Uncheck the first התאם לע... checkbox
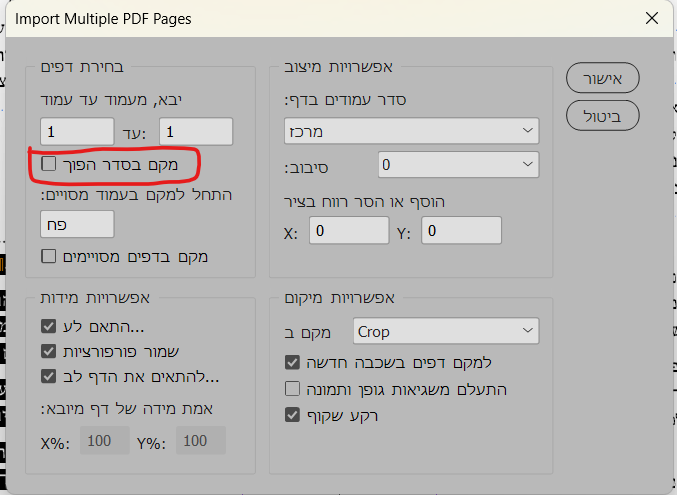The image size is (677, 495). coord(49,326)
